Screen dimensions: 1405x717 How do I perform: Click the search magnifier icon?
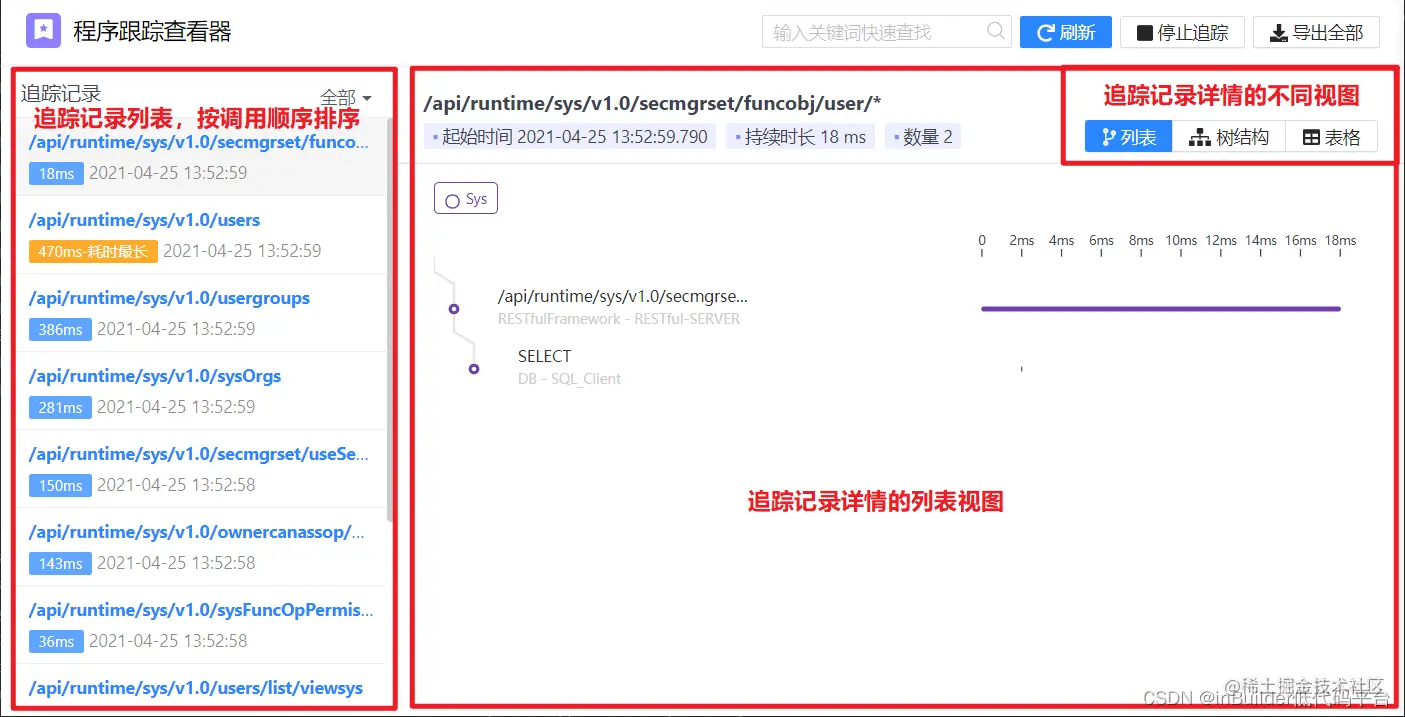pos(996,31)
